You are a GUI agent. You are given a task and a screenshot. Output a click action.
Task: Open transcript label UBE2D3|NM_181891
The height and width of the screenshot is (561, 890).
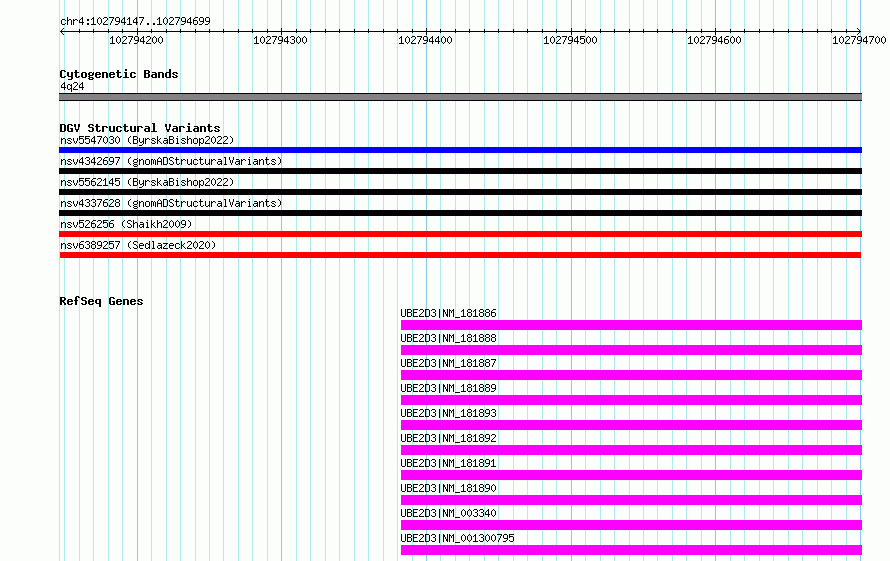point(448,463)
